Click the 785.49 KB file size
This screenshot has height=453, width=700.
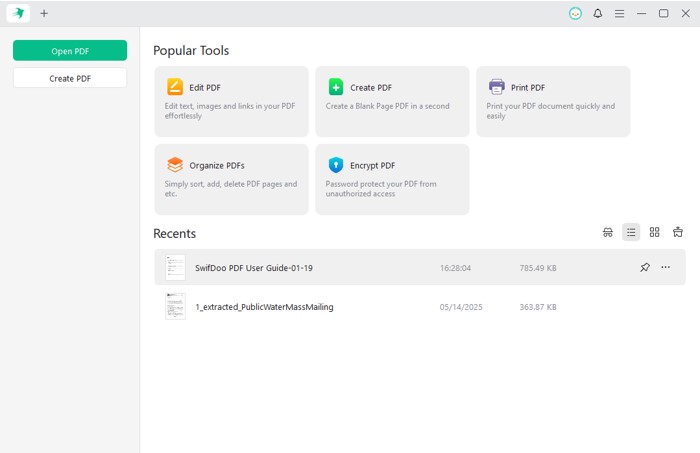pos(538,268)
